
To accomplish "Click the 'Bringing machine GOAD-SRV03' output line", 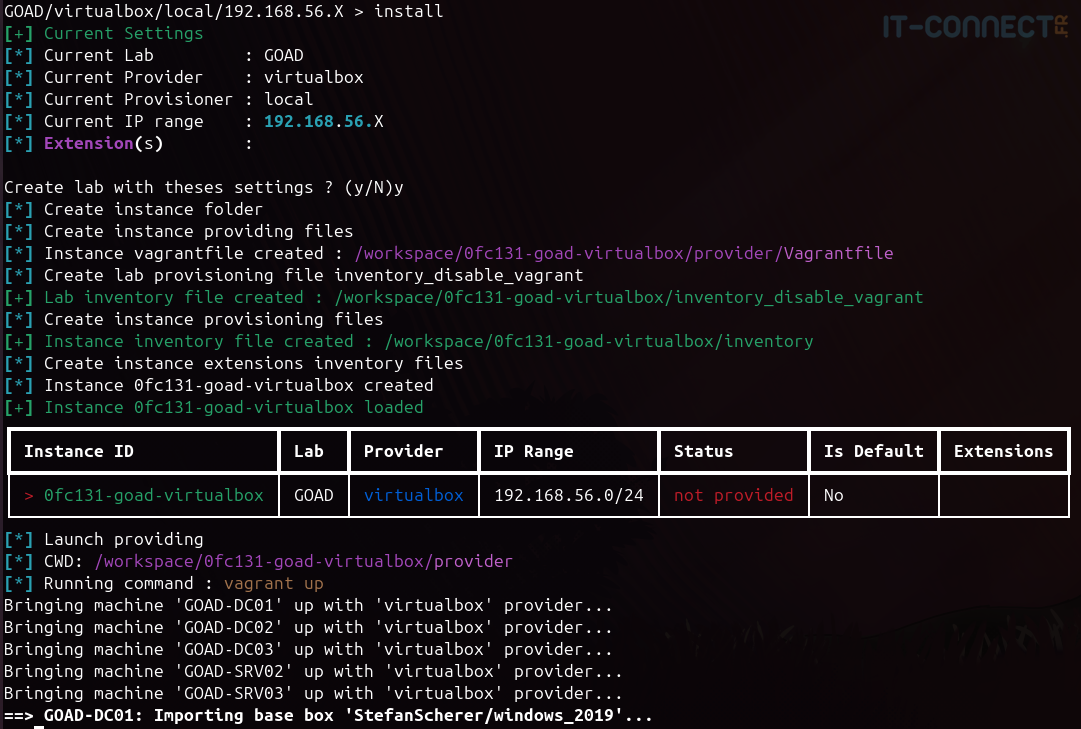I will point(310,693).
